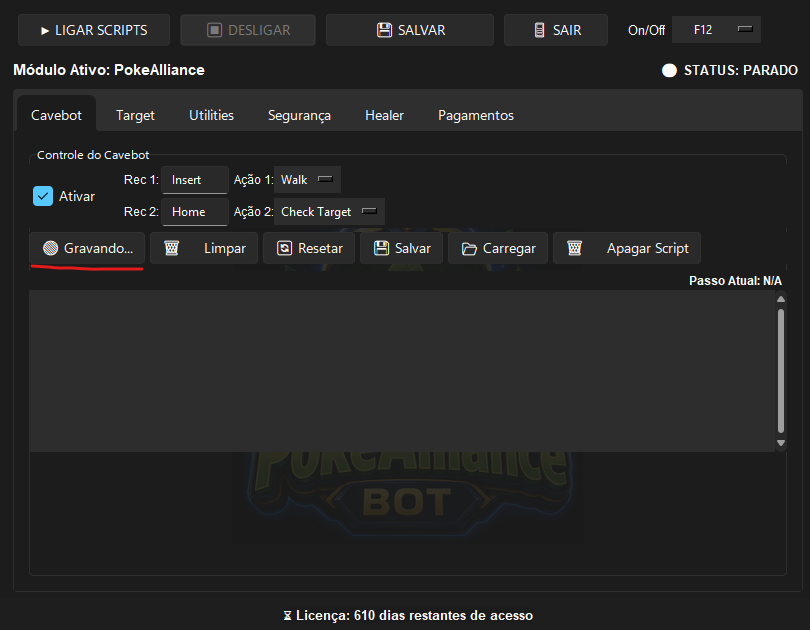The width and height of the screenshot is (810, 630).
Task: Click the Rec 2 Home hotkey field
Action: (x=195, y=212)
